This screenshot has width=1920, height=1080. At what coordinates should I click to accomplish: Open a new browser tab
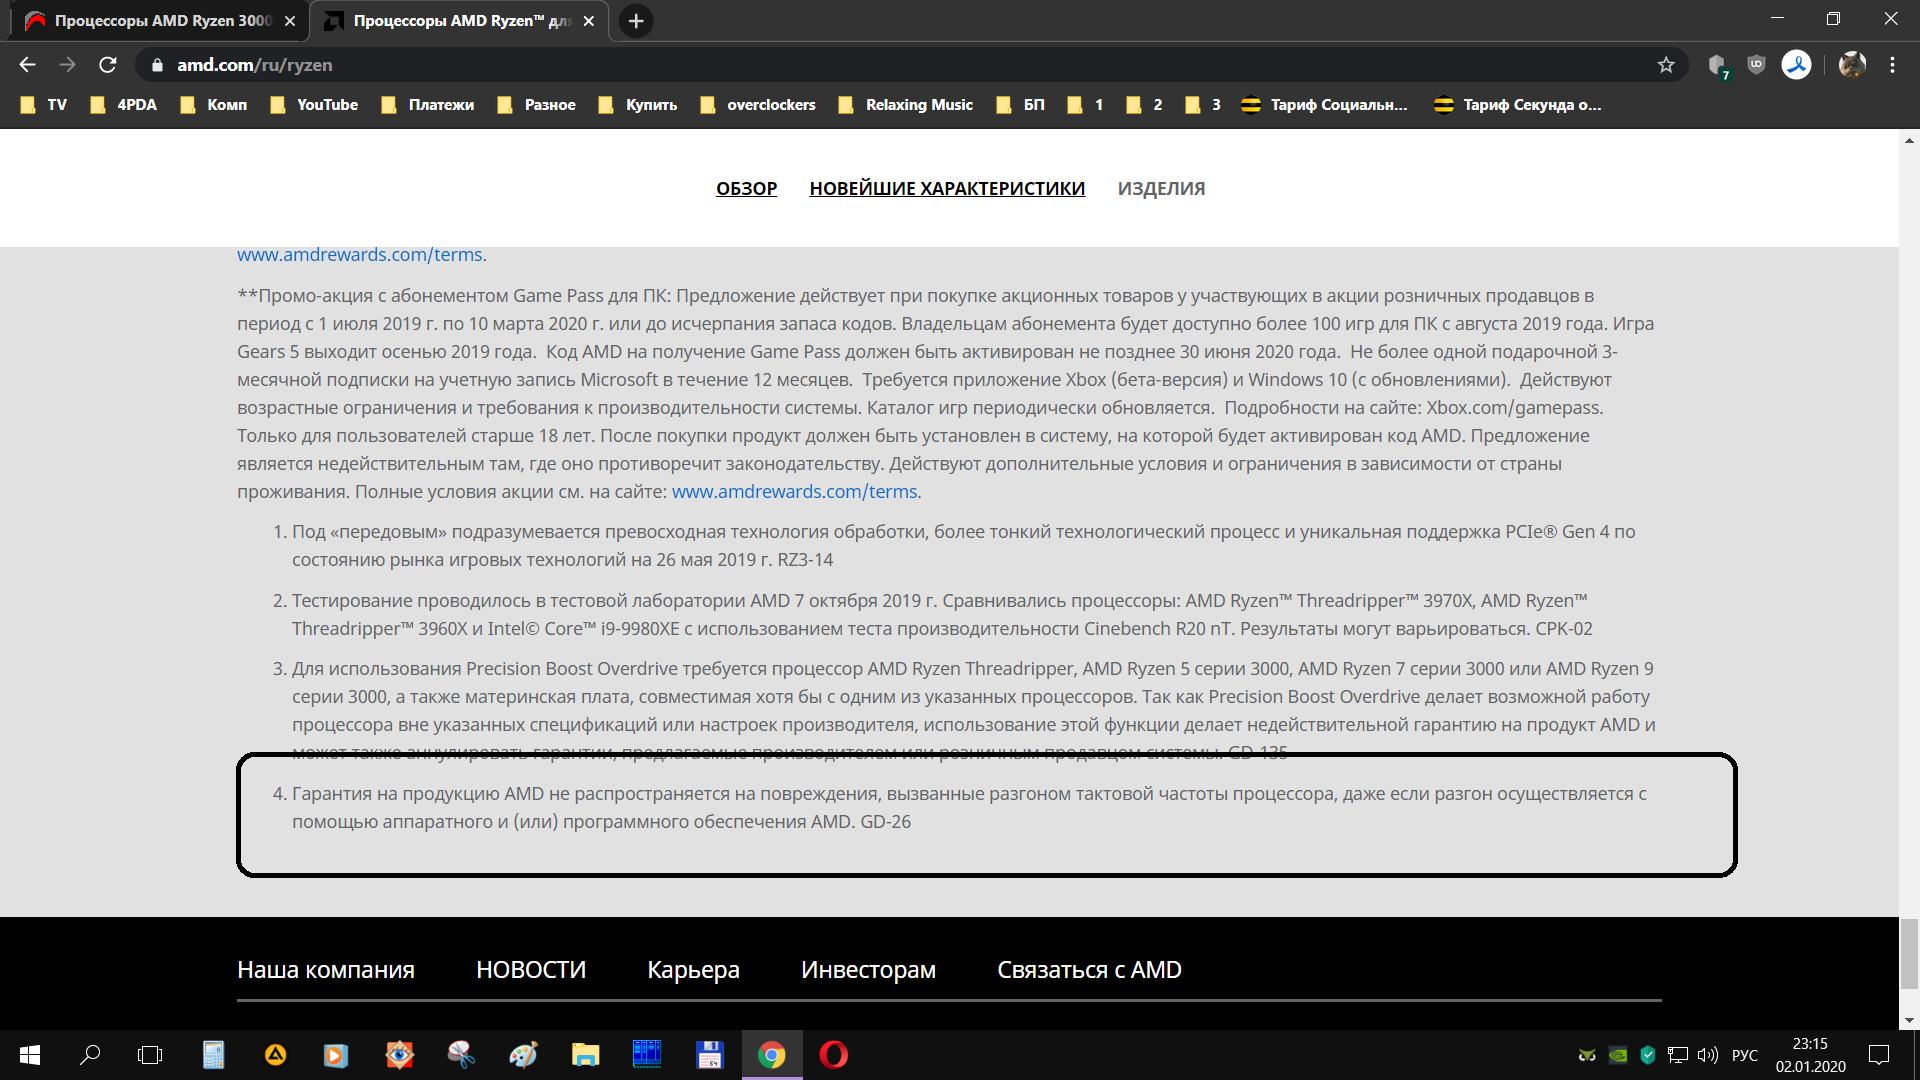pyautogui.click(x=636, y=21)
